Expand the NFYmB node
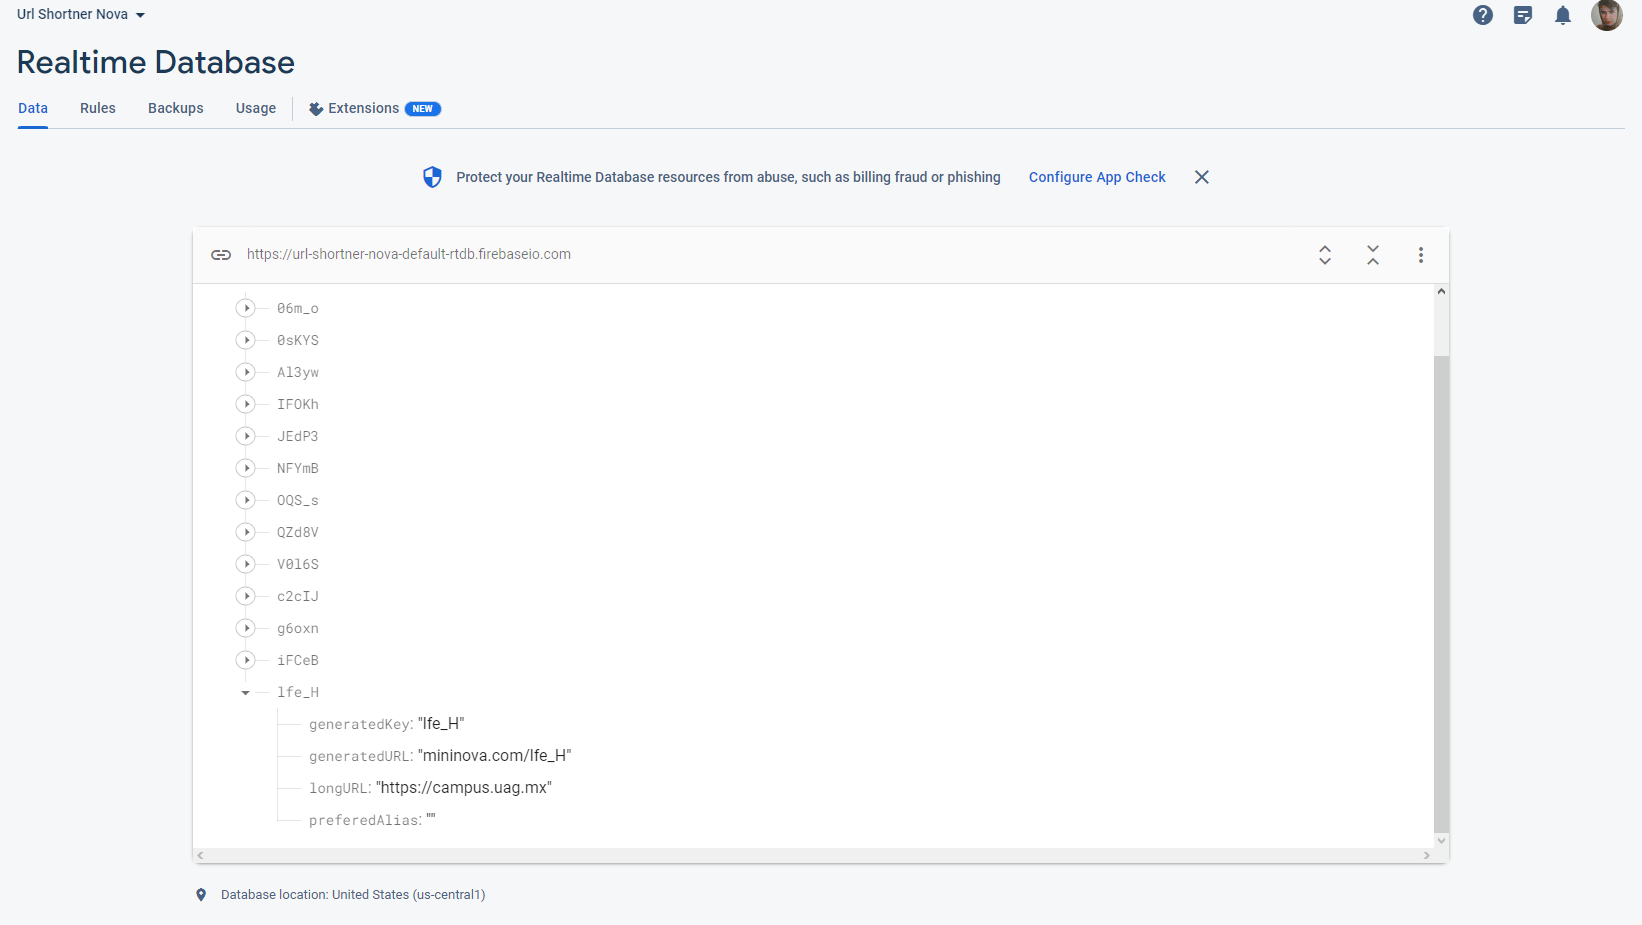Image resolution: width=1642 pixels, height=925 pixels. (246, 468)
